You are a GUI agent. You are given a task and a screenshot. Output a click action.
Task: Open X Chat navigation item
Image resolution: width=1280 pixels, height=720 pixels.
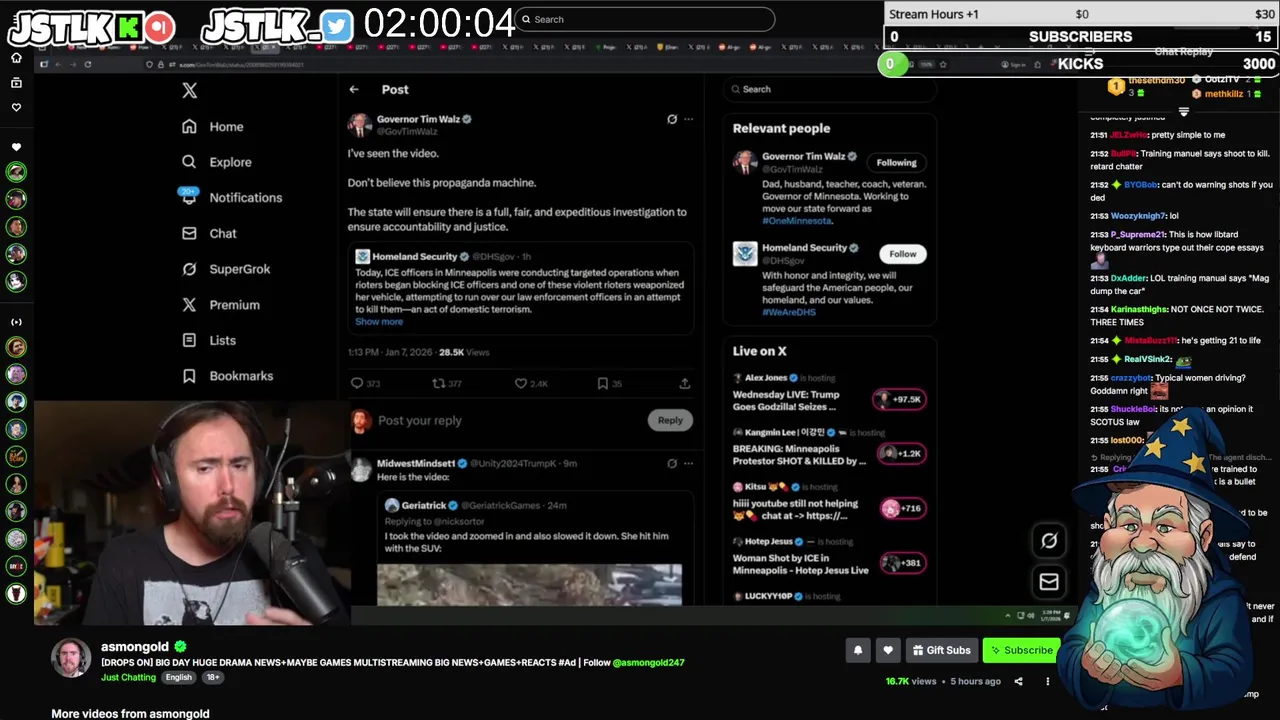pos(209,233)
